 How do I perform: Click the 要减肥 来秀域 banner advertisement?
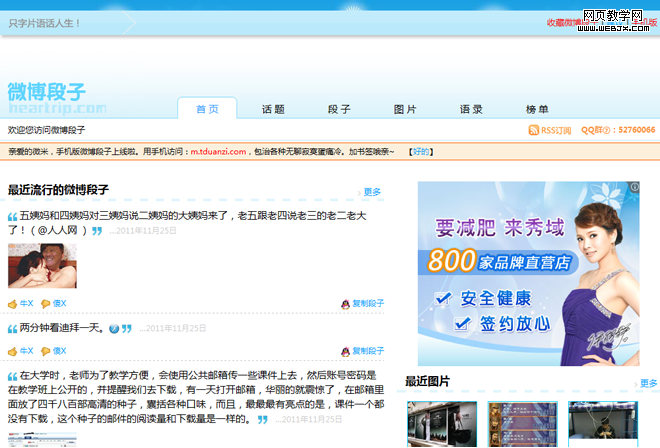tap(528, 273)
